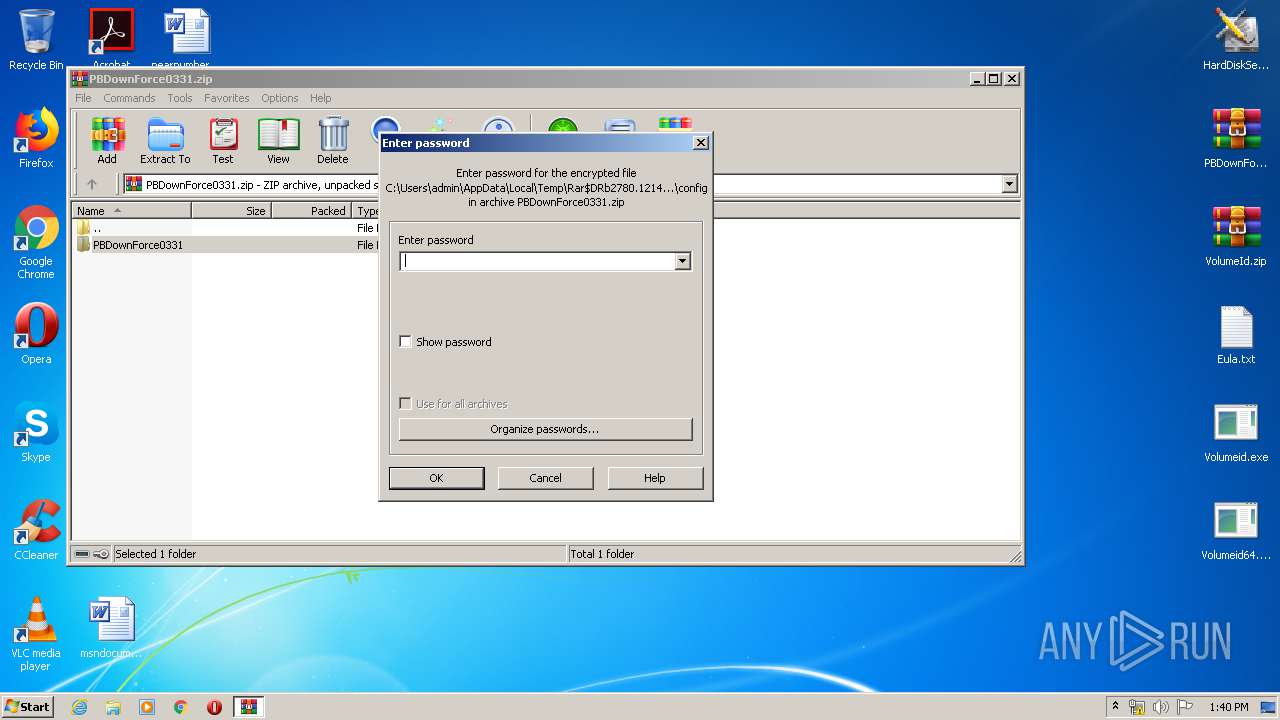This screenshot has height=720, width=1280.
Task: Select CCleaner desktop shortcut
Action: [x=36, y=530]
